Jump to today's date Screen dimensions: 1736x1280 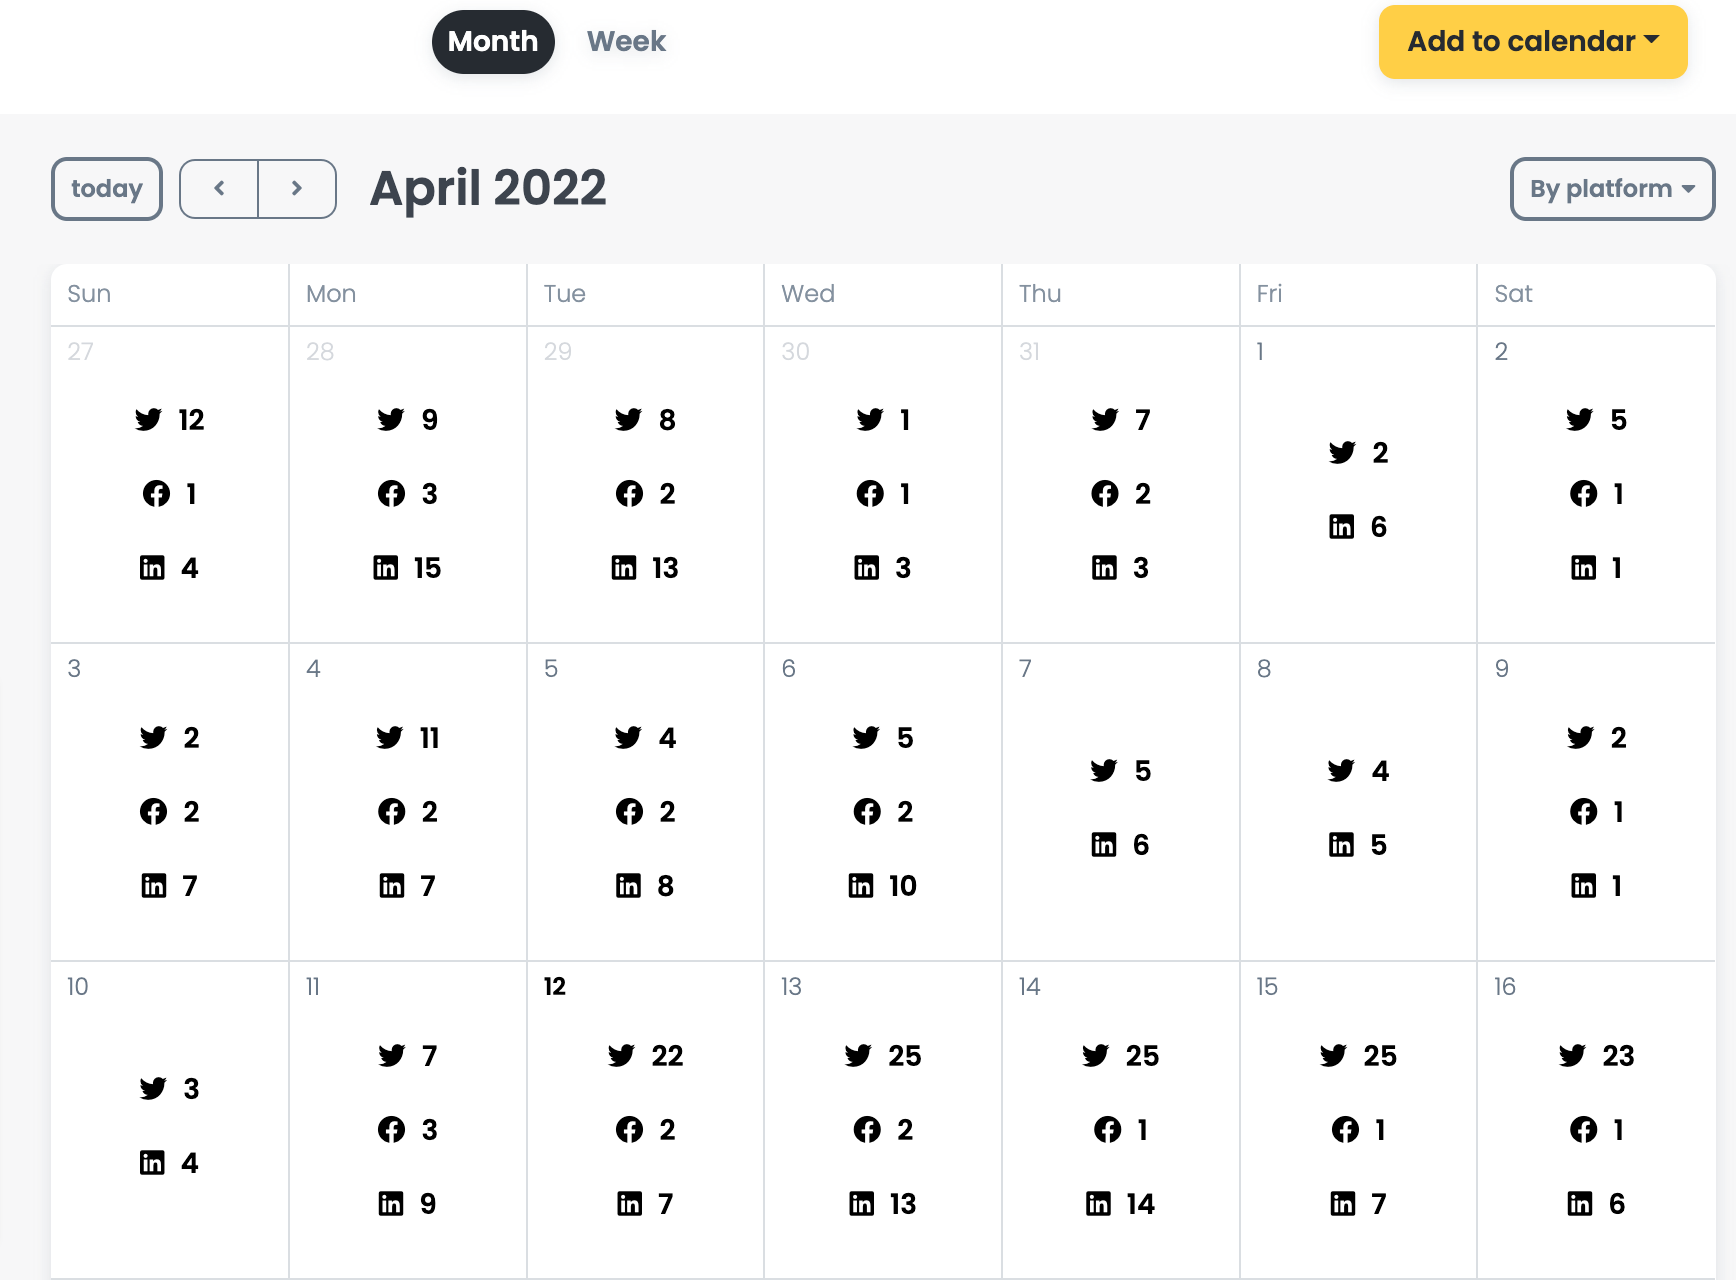point(107,189)
